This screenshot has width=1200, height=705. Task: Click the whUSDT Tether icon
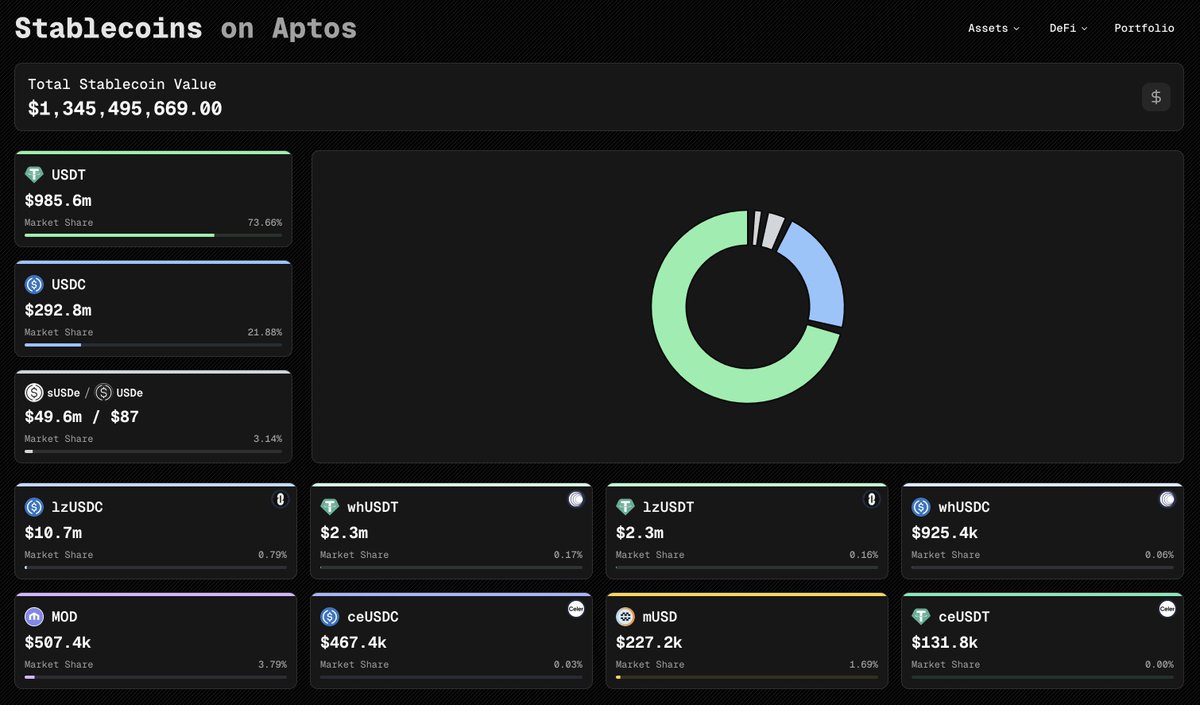330,507
